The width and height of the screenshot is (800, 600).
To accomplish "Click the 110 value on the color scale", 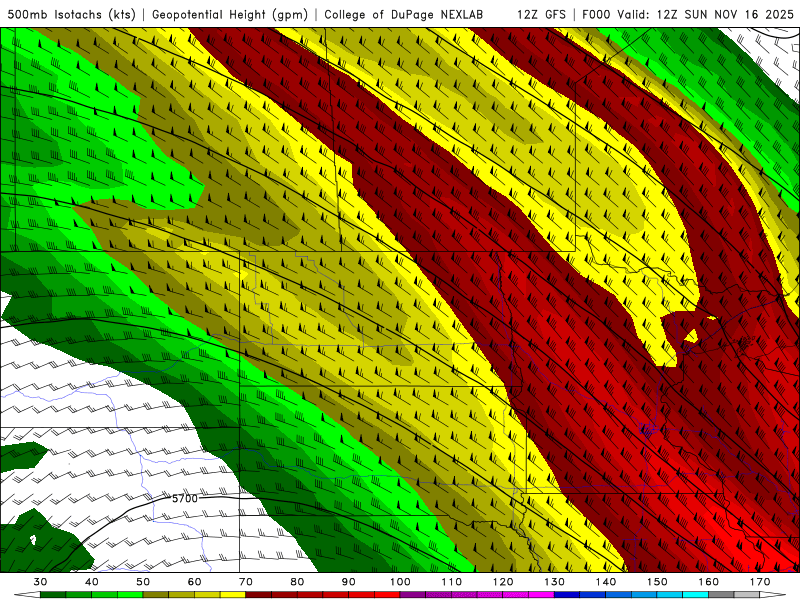I will (452, 582).
